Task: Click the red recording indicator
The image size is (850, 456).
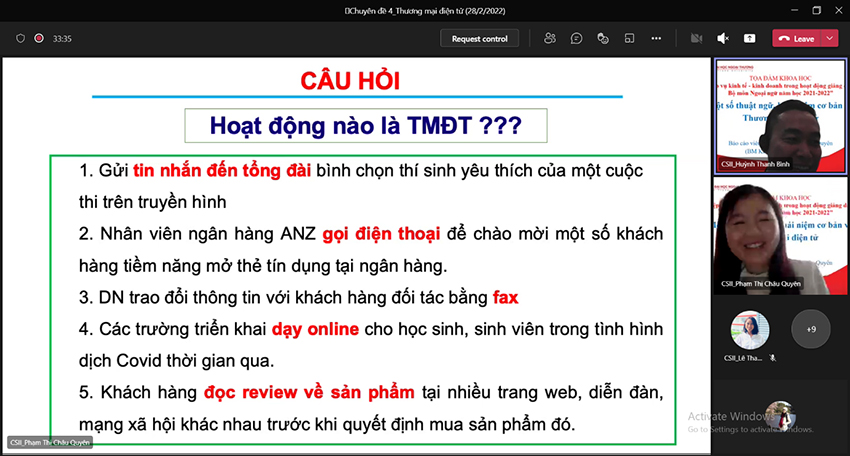Action: click(39, 38)
